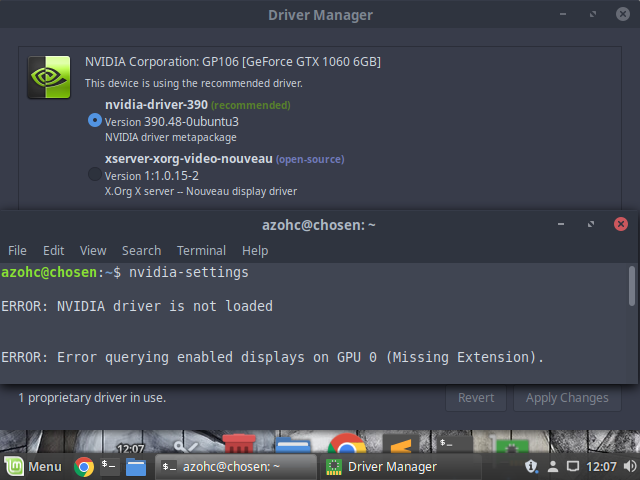Maximize the azohc@chosen terminal window

tap(591, 224)
